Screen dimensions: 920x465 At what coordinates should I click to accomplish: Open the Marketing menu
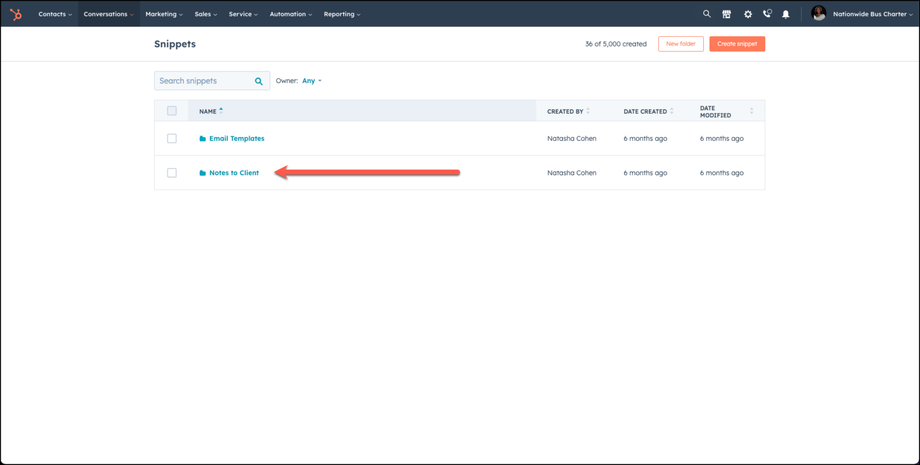coord(164,14)
